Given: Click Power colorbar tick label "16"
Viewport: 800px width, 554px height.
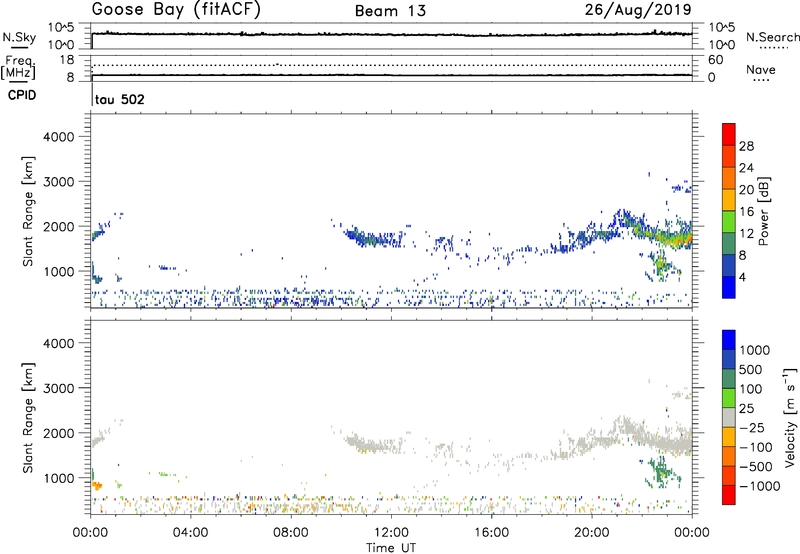Looking at the screenshot, I should point(746,212).
